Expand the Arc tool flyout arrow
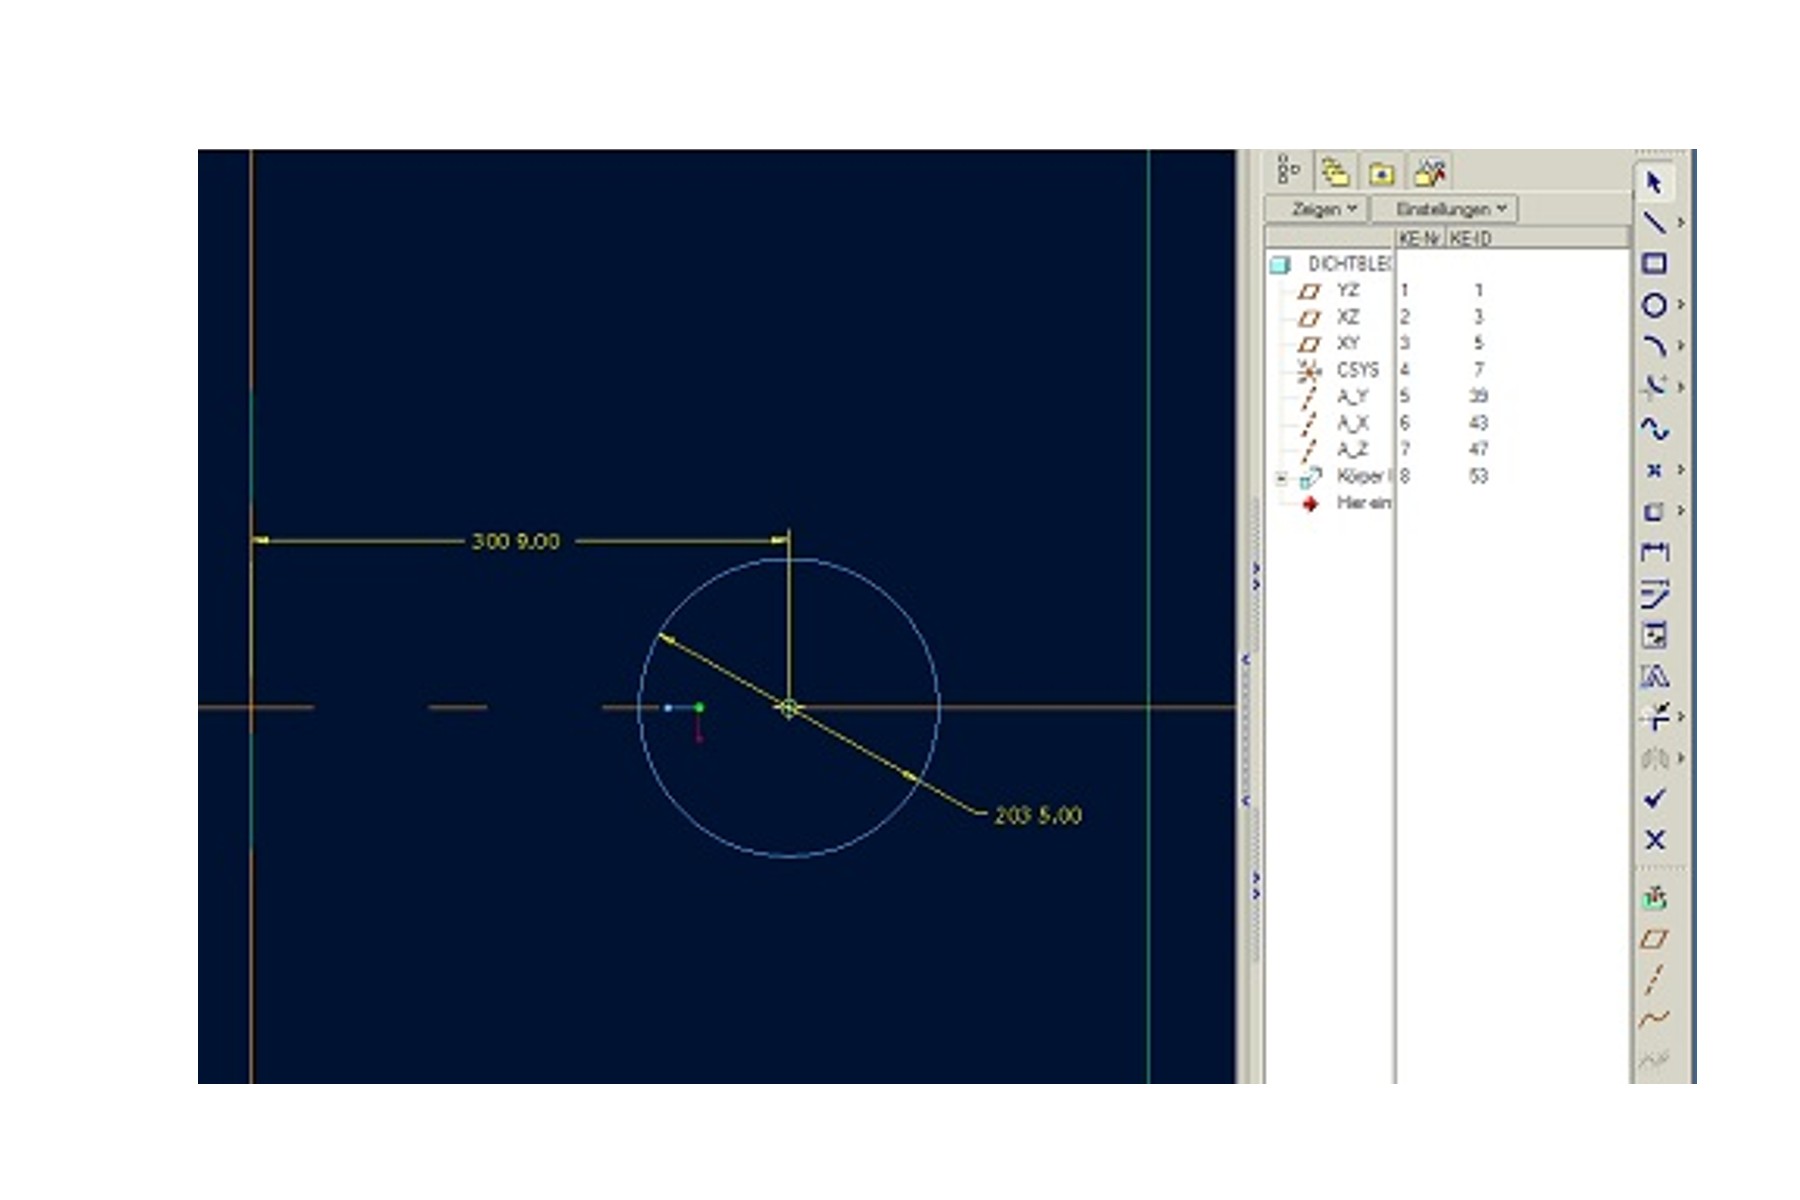 click(1681, 346)
